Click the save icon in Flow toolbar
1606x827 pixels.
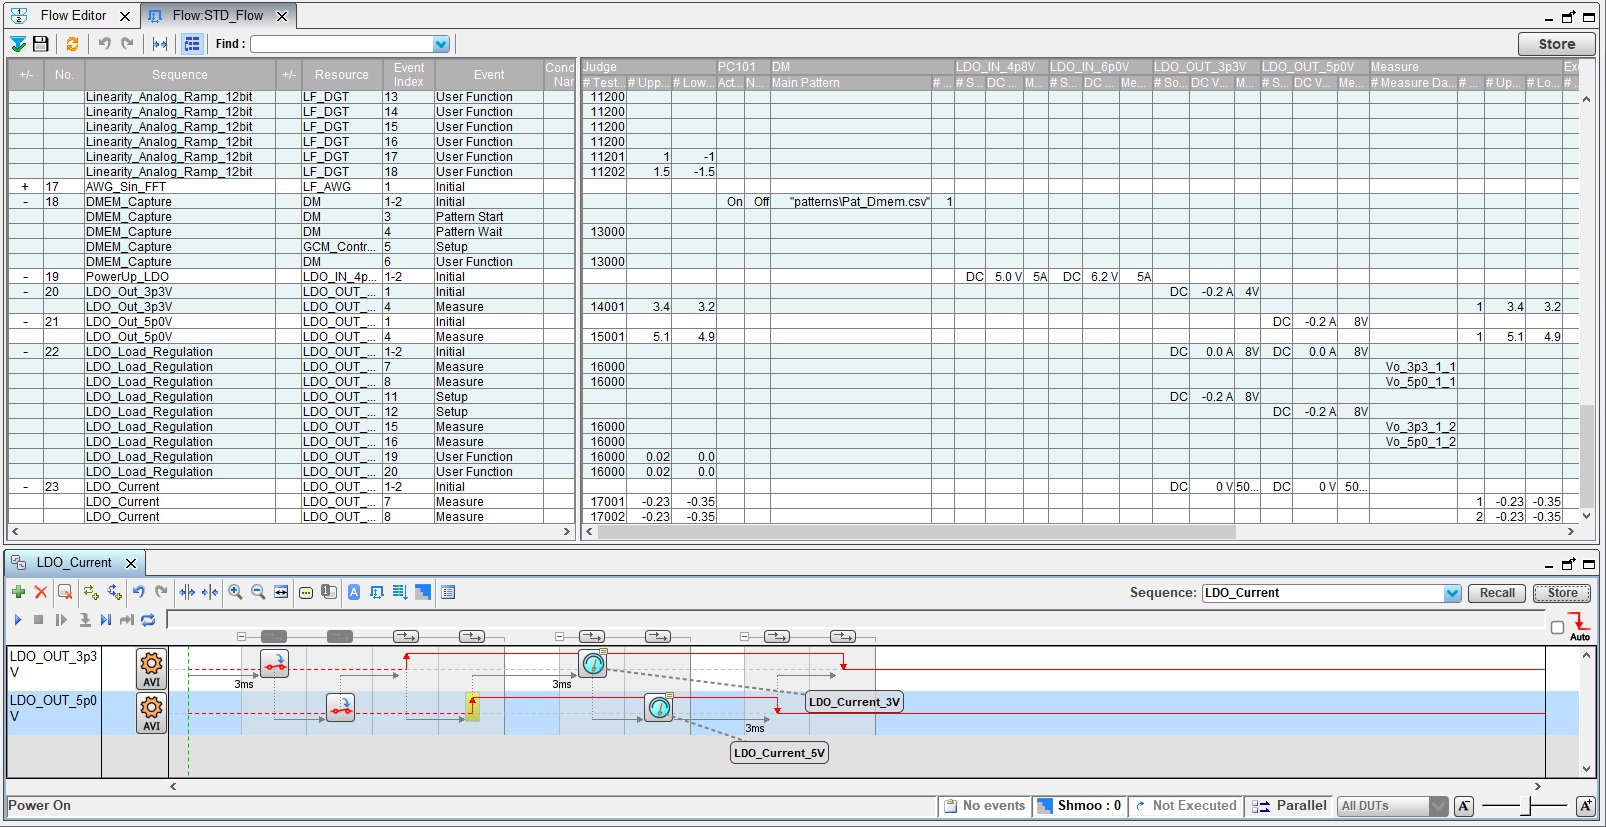click(41, 44)
